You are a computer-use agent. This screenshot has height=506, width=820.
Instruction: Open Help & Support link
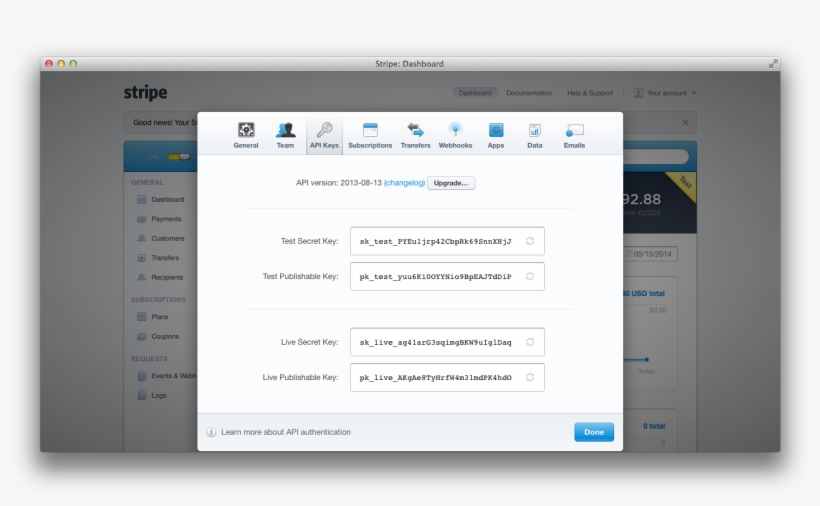tap(590, 93)
